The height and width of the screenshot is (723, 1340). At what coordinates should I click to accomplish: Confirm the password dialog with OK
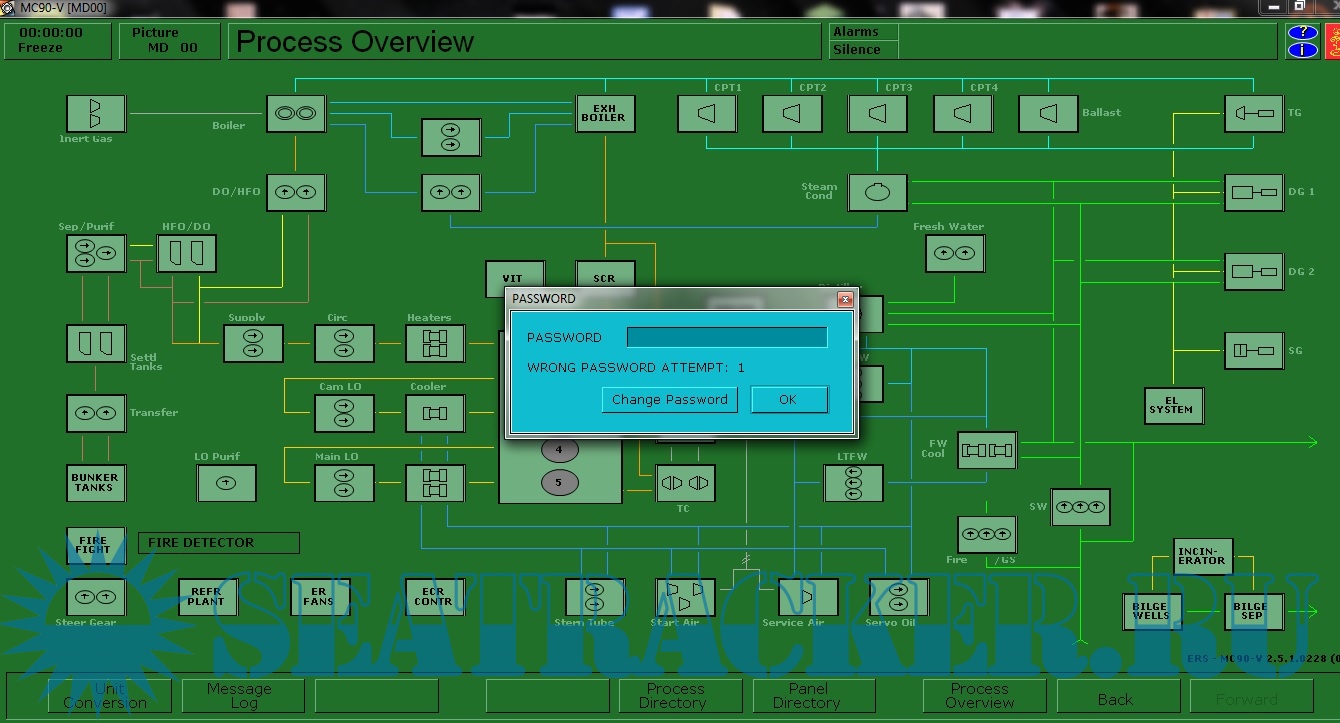click(788, 400)
